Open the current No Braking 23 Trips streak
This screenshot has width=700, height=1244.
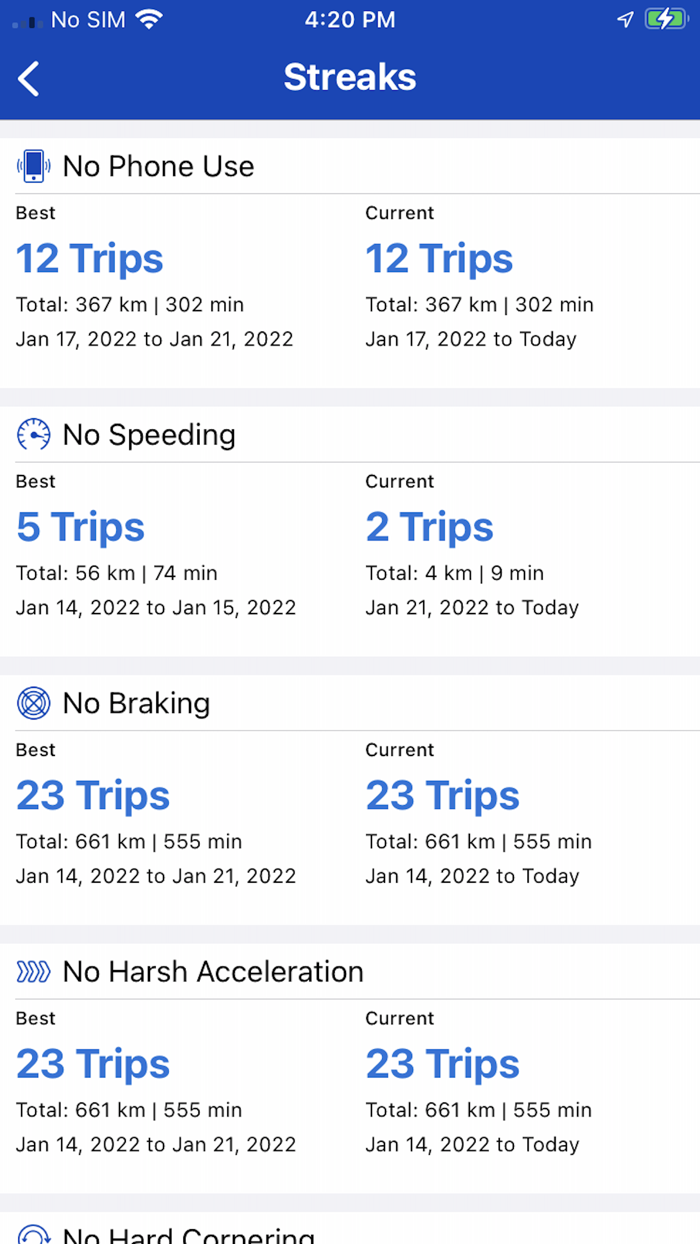tap(443, 795)
